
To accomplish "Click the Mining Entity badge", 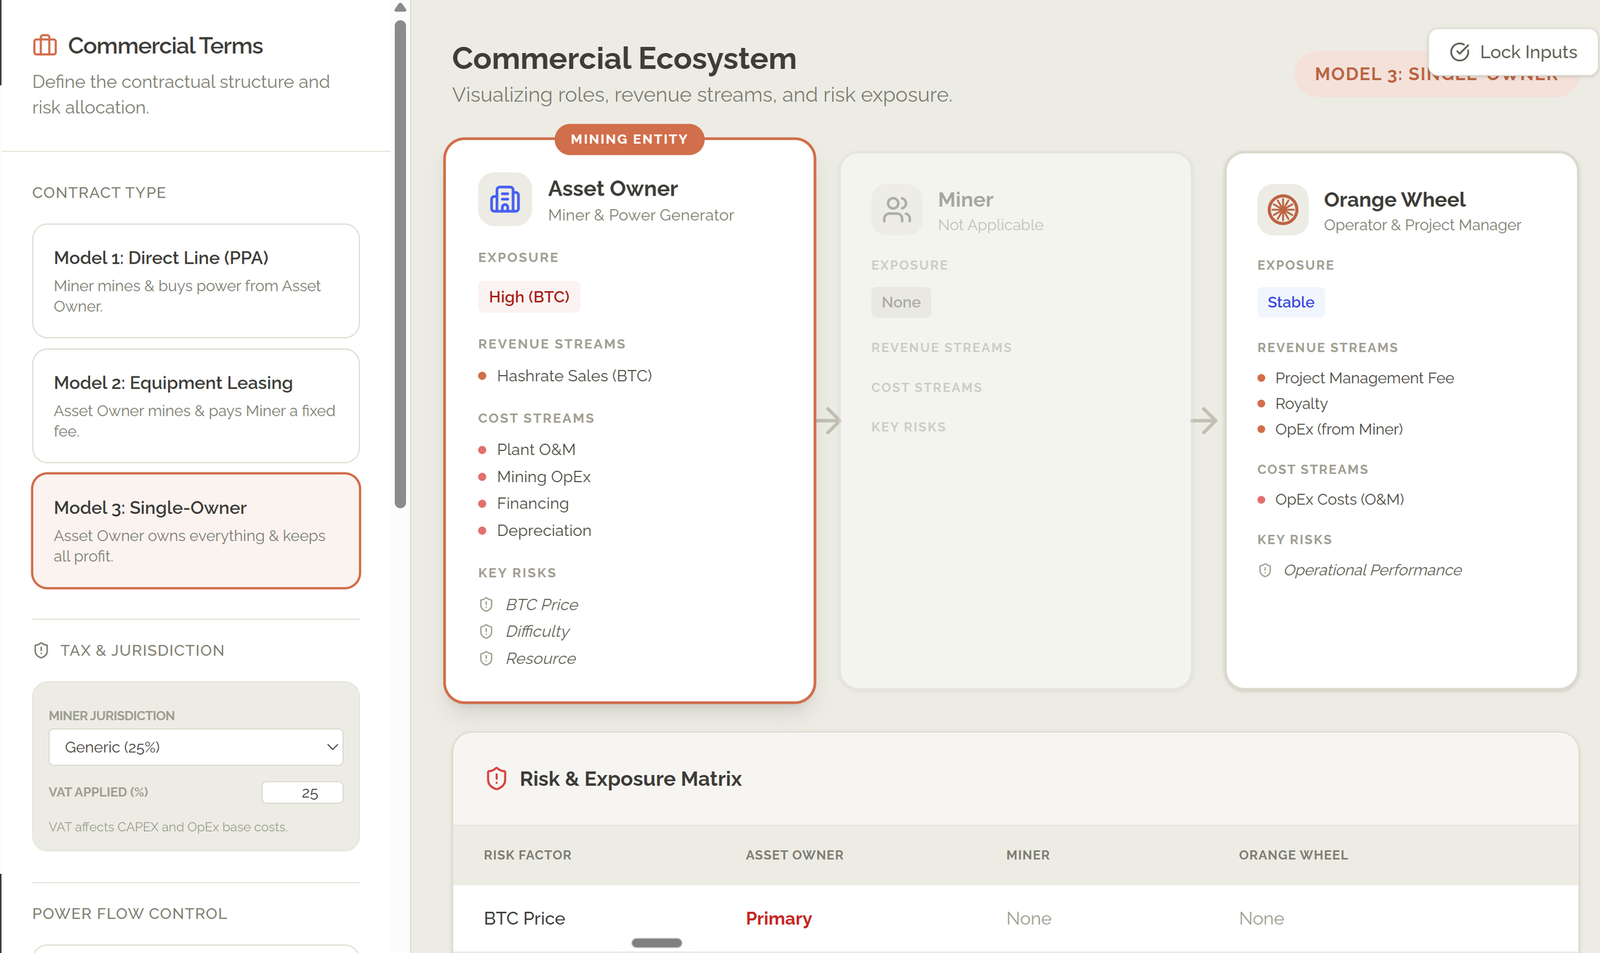I will click(x=629, y=139).
